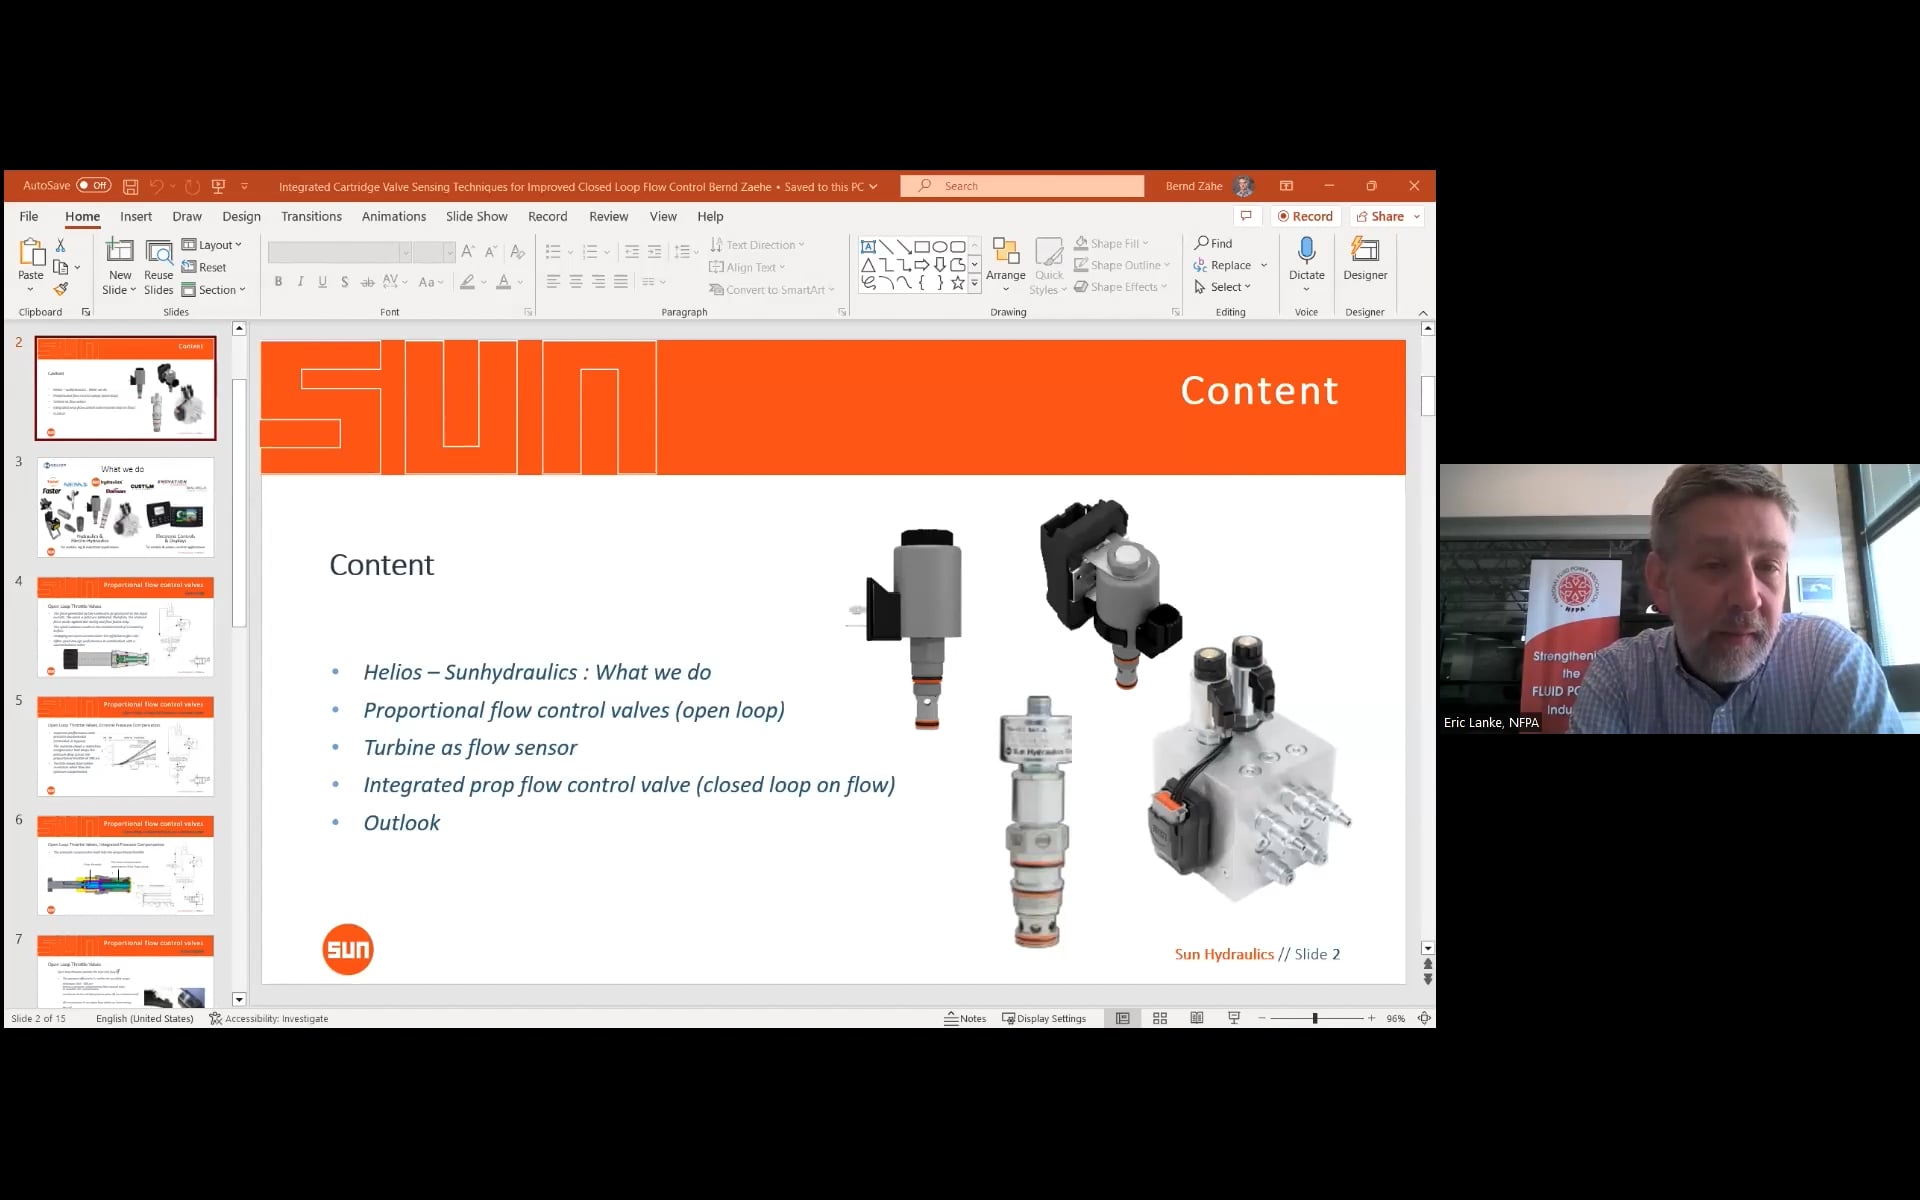This screenshot has height=1200, width=1920.
Task: Expand the shapes gallery More arrow
Action: tap(974, 284)
